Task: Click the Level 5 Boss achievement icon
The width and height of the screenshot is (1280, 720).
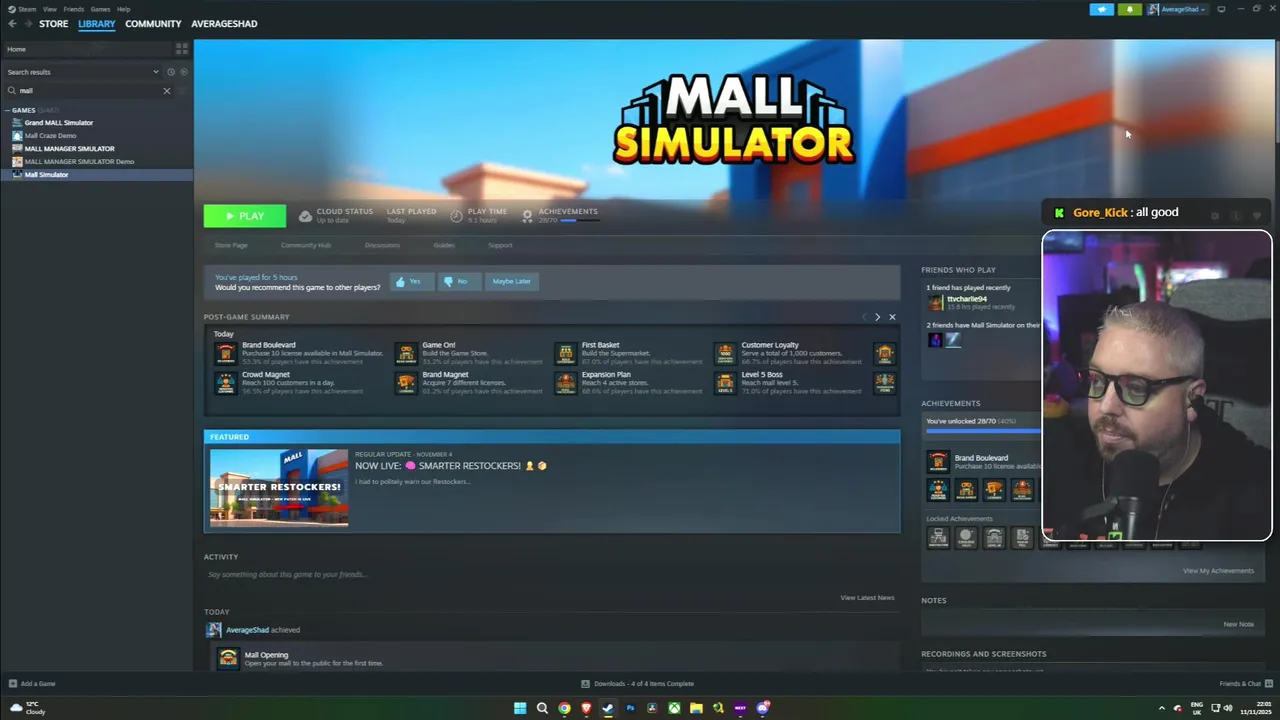Action: point(725,383)
